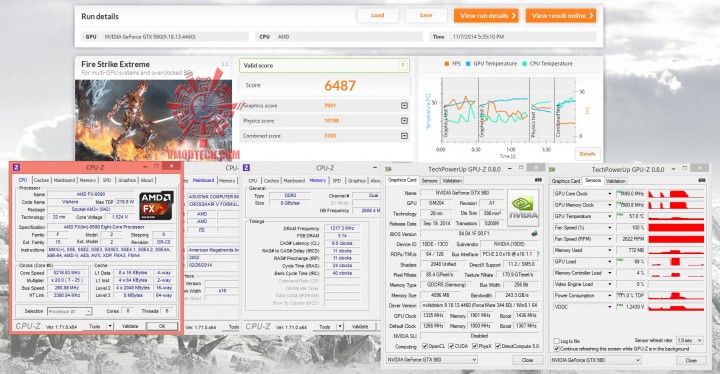Open Fan Speed (%) sensor dropdown

pos(610,228)
